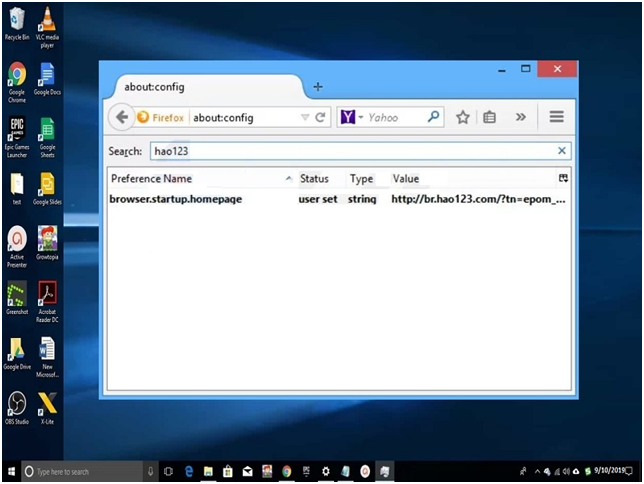The width and height of the screenshot is (644, 484).
Task: Open Chrome from the taskbar
Action: click(286, 471)
